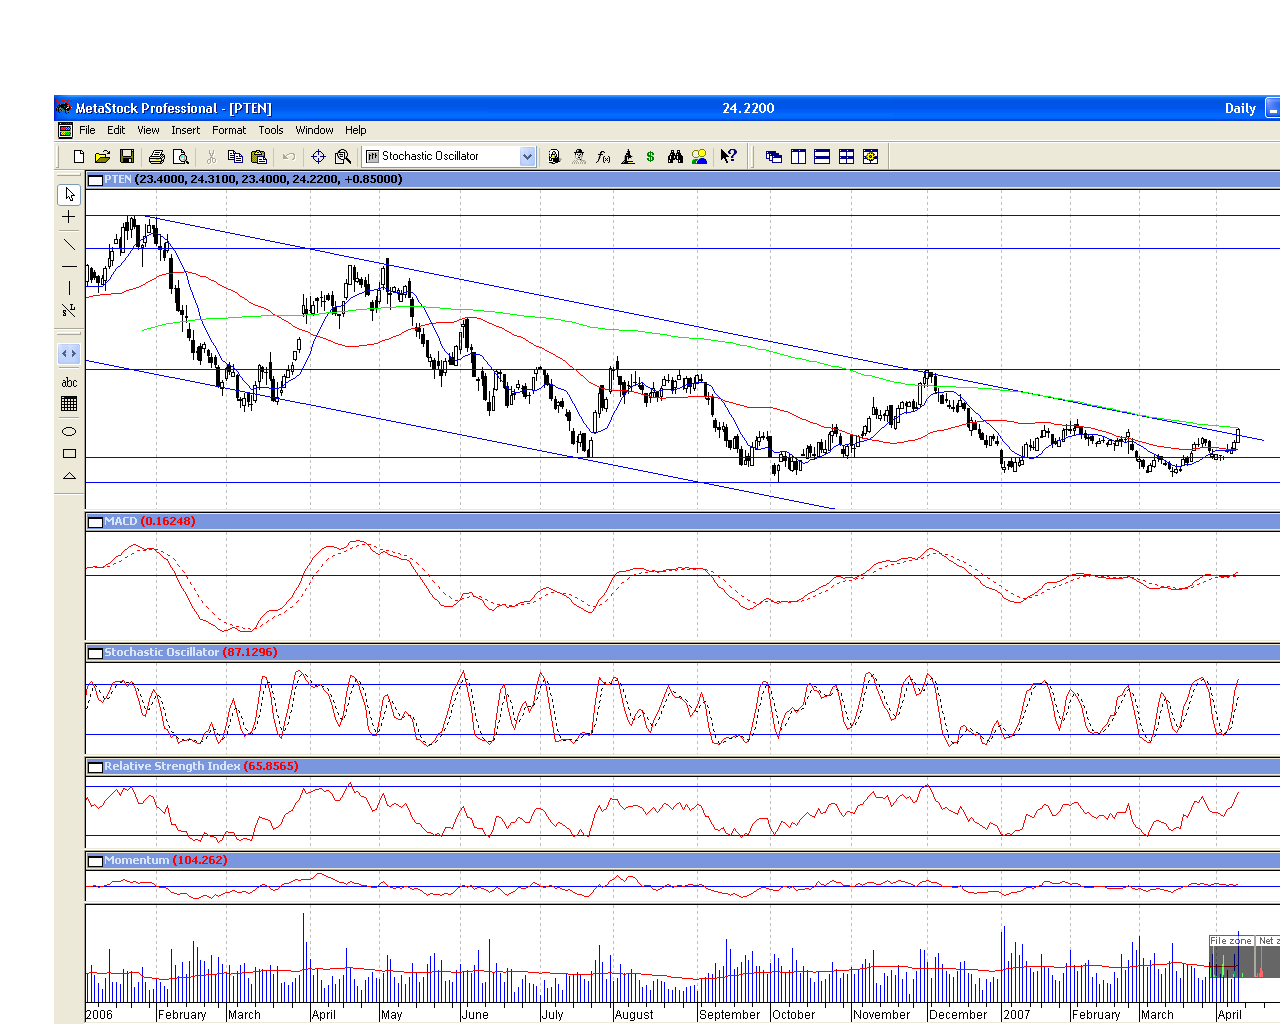The width and height of the screenshot is (1280, 1024).
Task: Click the binoculars Explorer icon
Action: click(675, 157)
